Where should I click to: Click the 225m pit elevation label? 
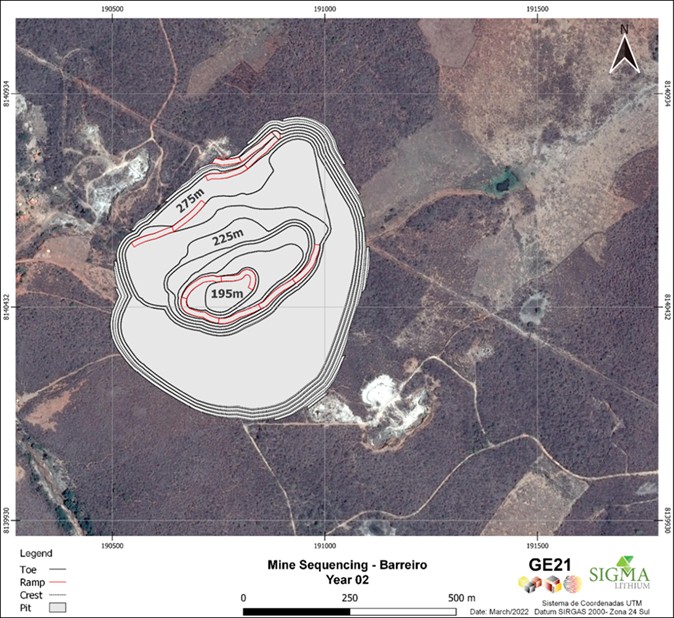[228, 237]
